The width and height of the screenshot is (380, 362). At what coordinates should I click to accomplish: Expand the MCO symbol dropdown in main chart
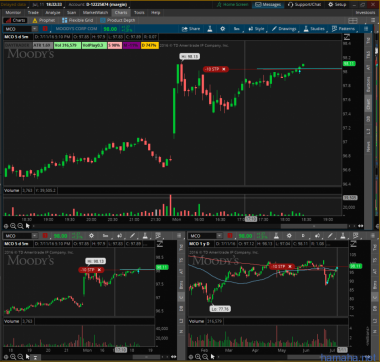pos(35,29)
